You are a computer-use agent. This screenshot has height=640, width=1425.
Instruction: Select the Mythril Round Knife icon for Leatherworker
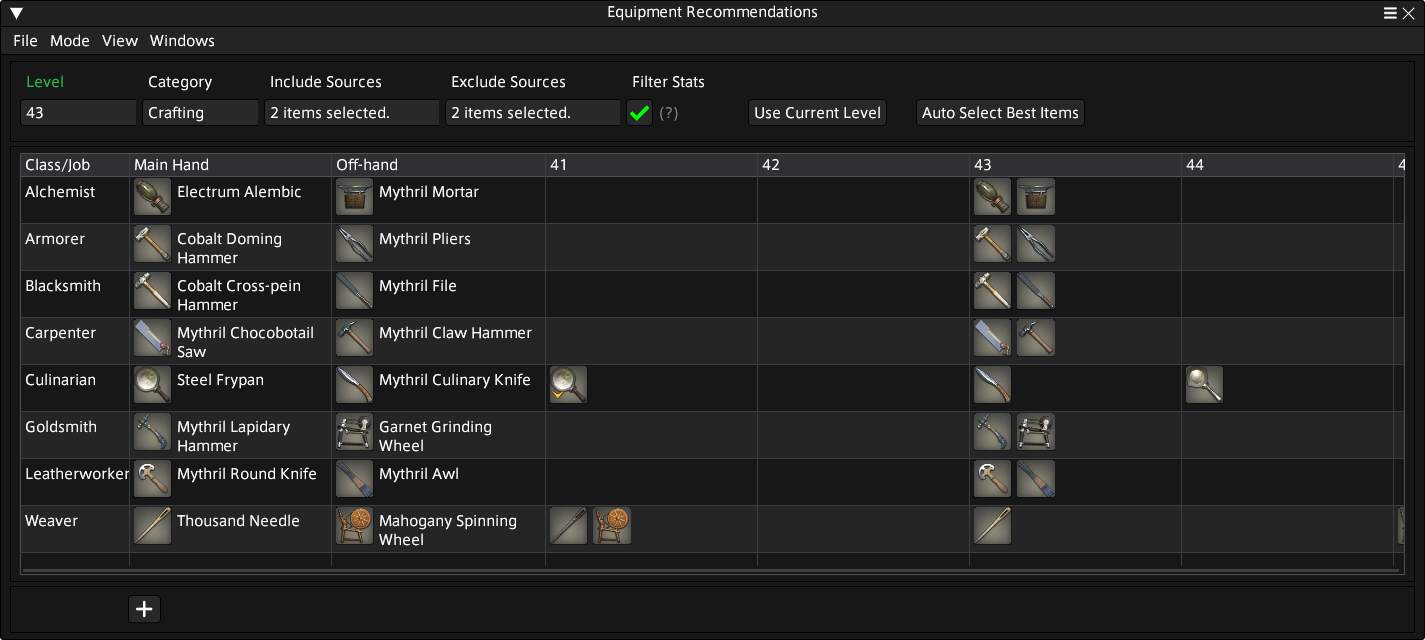point(151,478)
